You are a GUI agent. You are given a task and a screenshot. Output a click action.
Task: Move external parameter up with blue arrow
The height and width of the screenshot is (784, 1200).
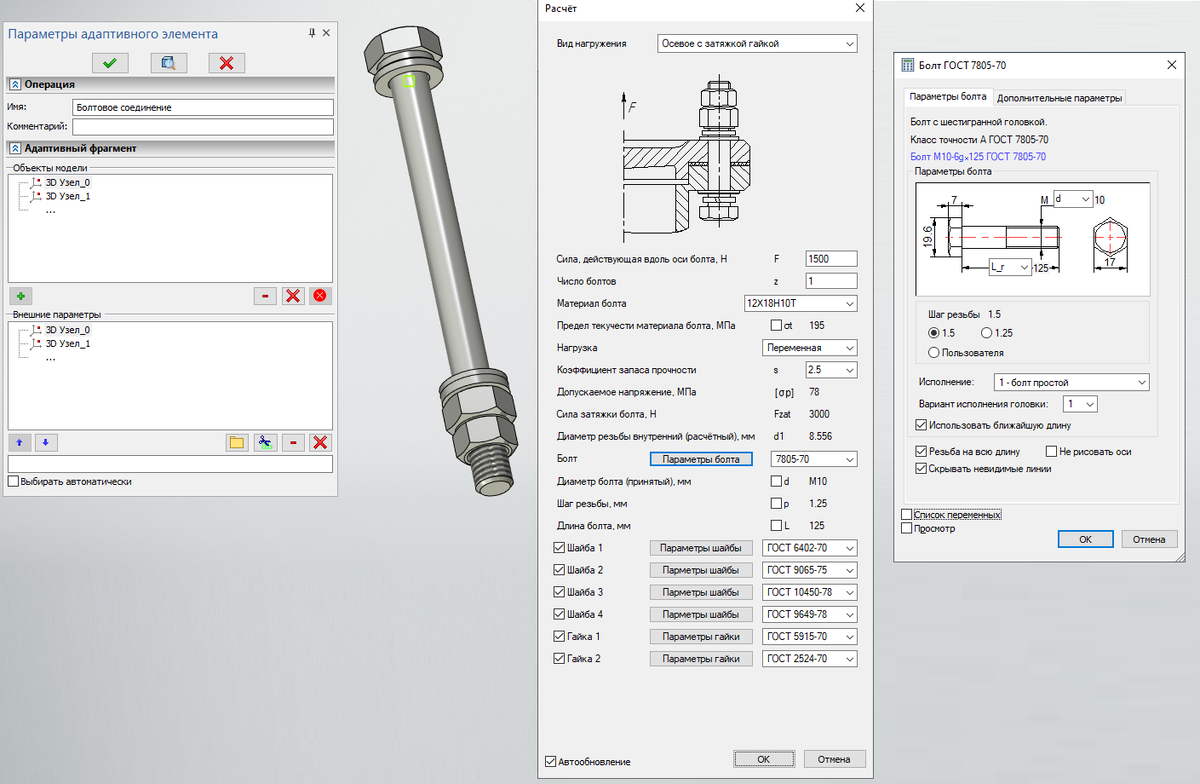click(x=19, y=442)
